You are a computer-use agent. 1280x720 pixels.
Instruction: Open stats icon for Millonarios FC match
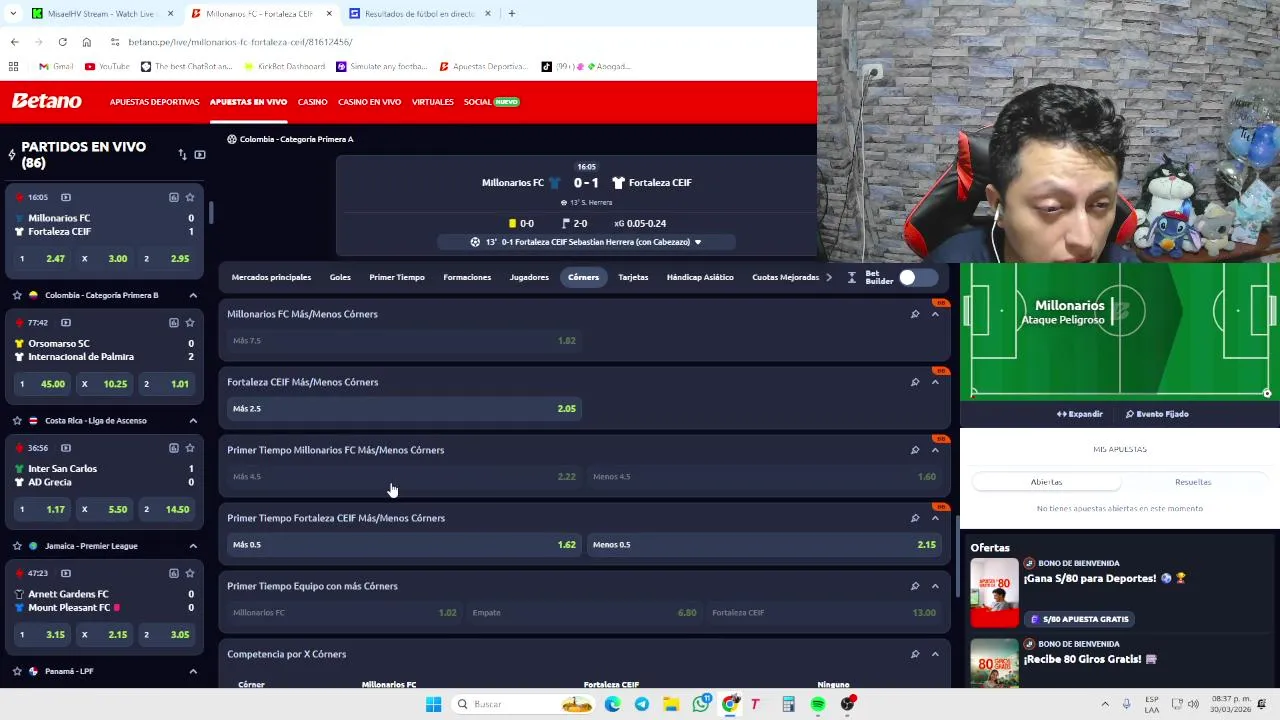173,197
